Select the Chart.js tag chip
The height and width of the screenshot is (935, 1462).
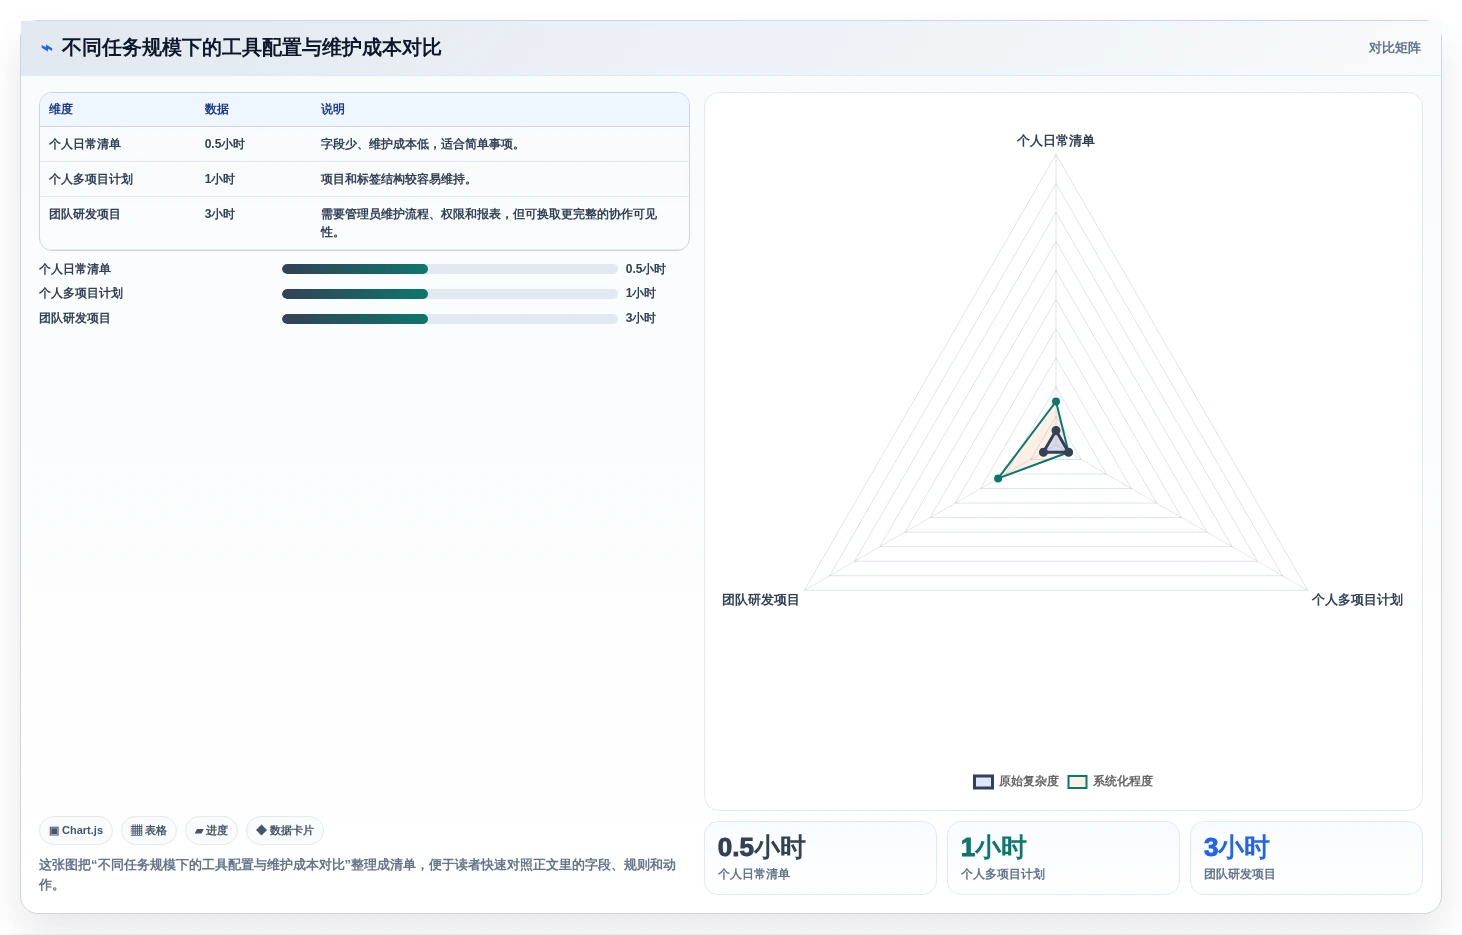[76, 830]
